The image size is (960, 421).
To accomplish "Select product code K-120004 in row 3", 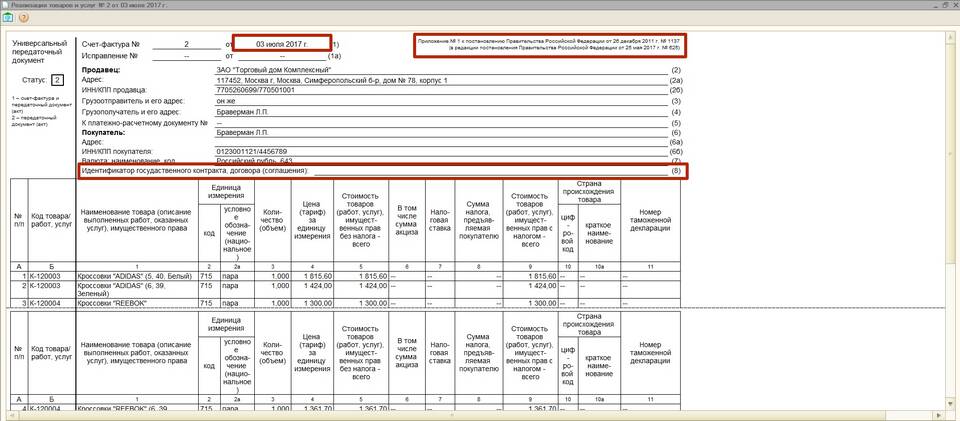I will (46, 301).
